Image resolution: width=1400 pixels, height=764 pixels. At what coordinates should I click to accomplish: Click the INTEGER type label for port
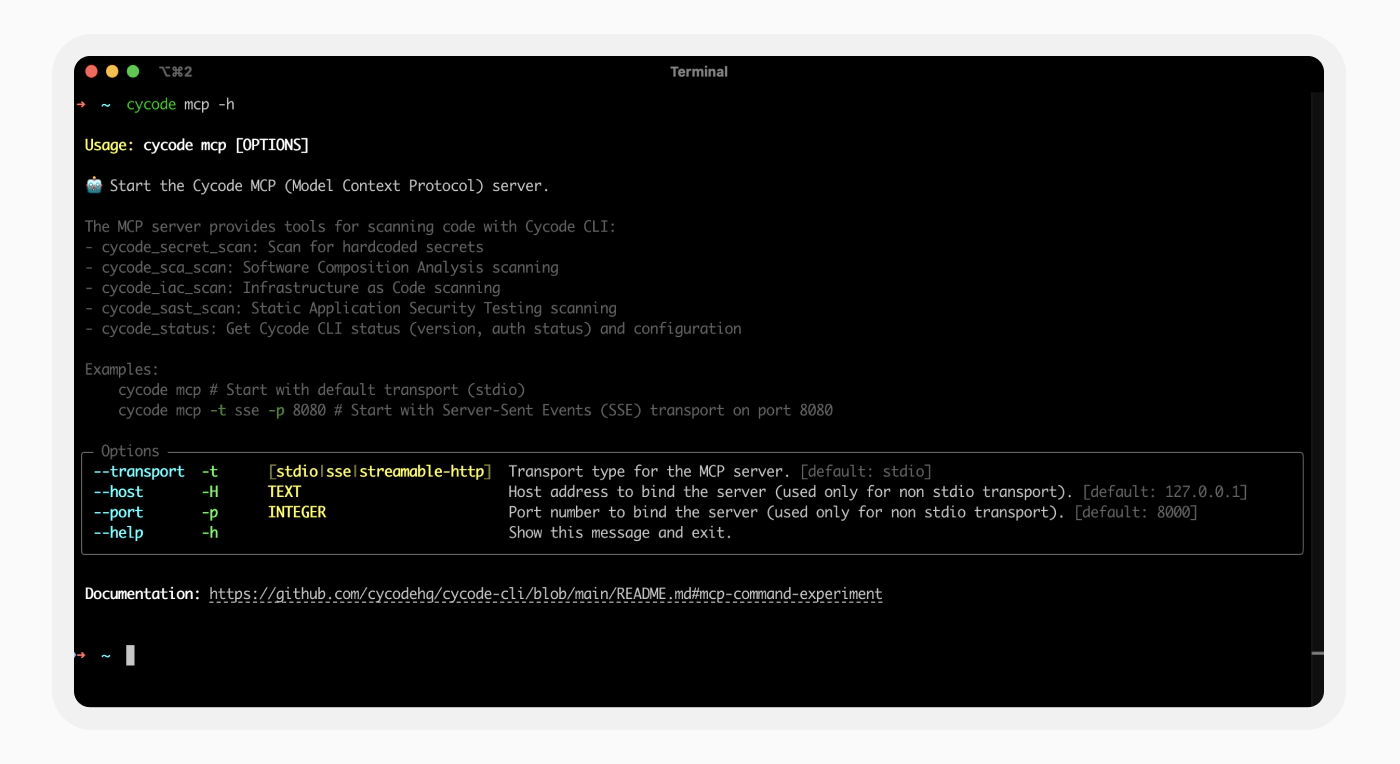[297, 512]
